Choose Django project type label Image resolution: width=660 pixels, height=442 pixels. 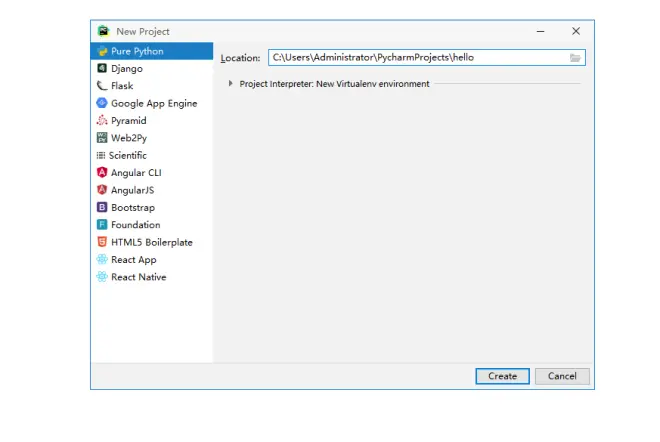pyautogui.click(x=127, y=69)
